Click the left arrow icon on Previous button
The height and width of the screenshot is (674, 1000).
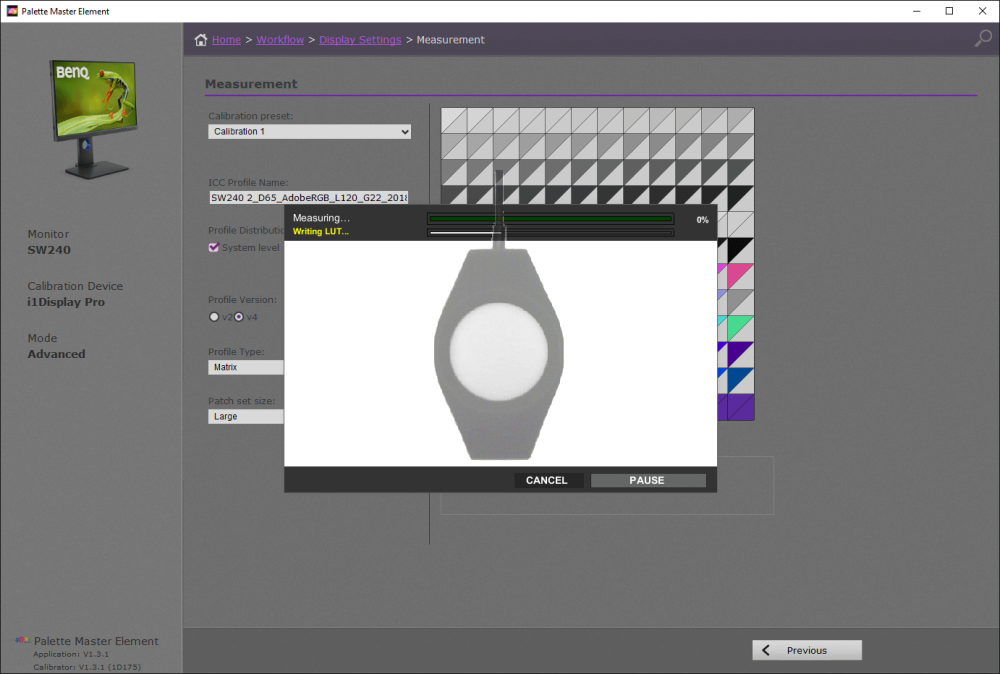tap(766, 650)
